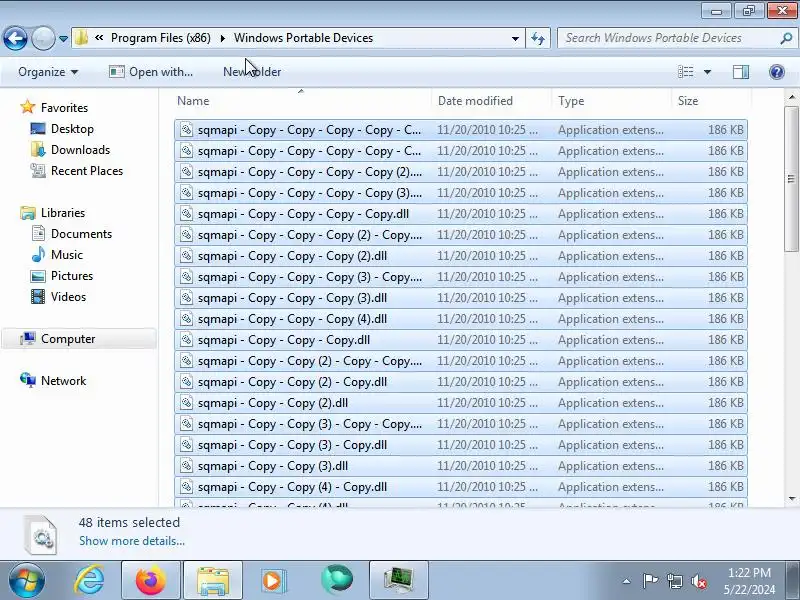Select sqmapi - Copy - Copy - Copy (4).dll
Viewport: 800px width, 600px height.
[x=461, y=319]
